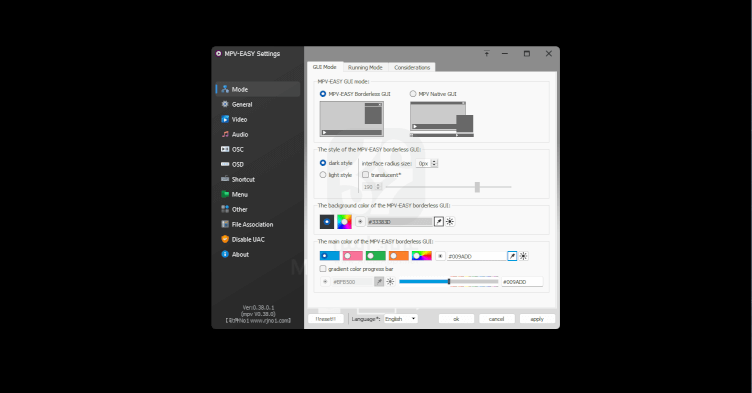Click the translucency slider handle

point(477,187)
